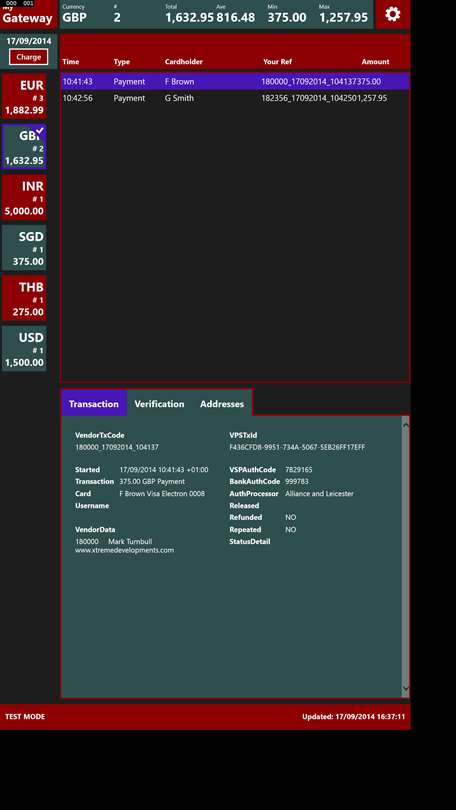The width and height of the screenshot is (456, 810).
Task: Select the THB currency tile
Action: 24,298
